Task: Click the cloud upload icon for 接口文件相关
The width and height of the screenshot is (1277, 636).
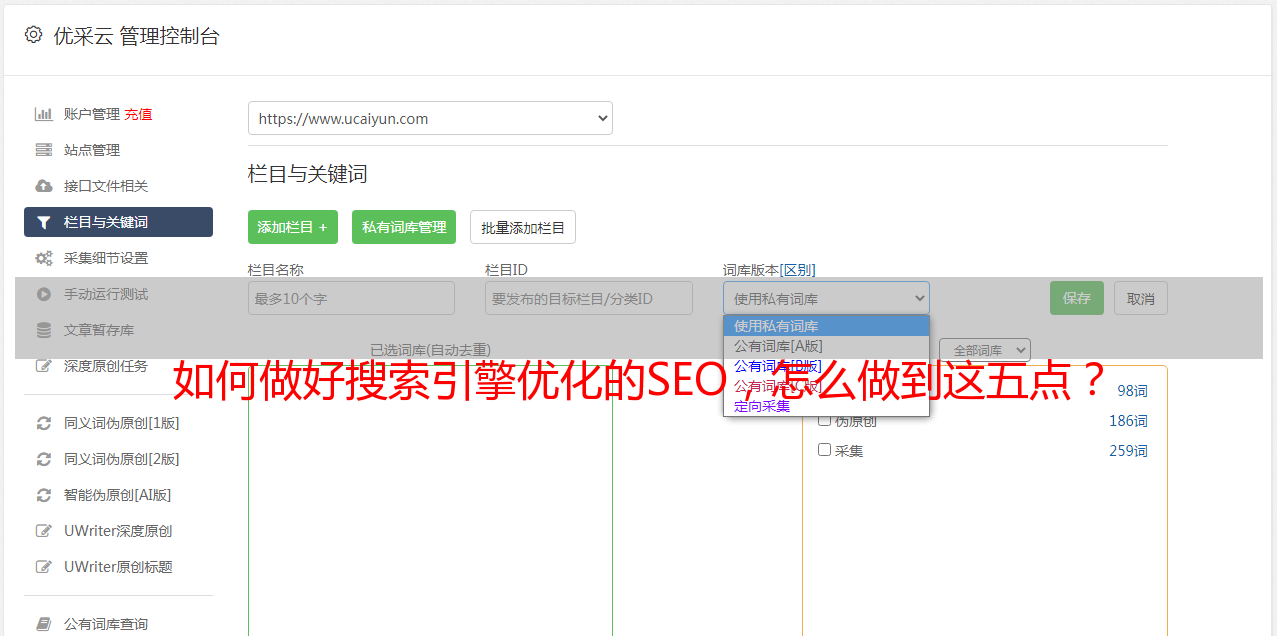Action: (x=44, y=186)
